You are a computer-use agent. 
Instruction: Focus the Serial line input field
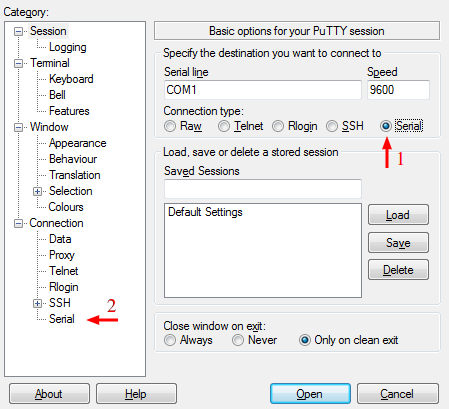tap(263, 90)
